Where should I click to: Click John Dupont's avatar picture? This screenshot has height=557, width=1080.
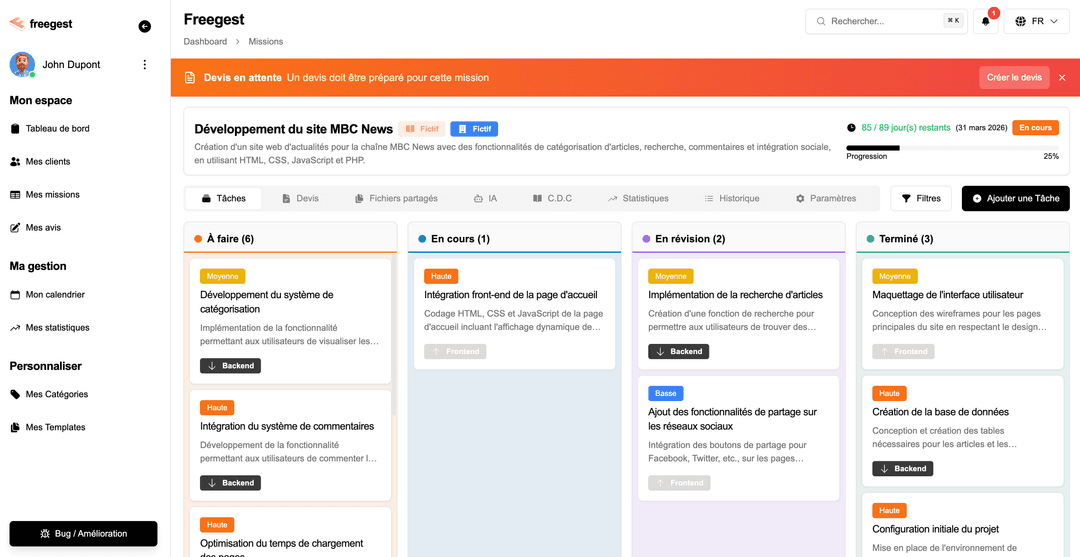pos(22,65)
